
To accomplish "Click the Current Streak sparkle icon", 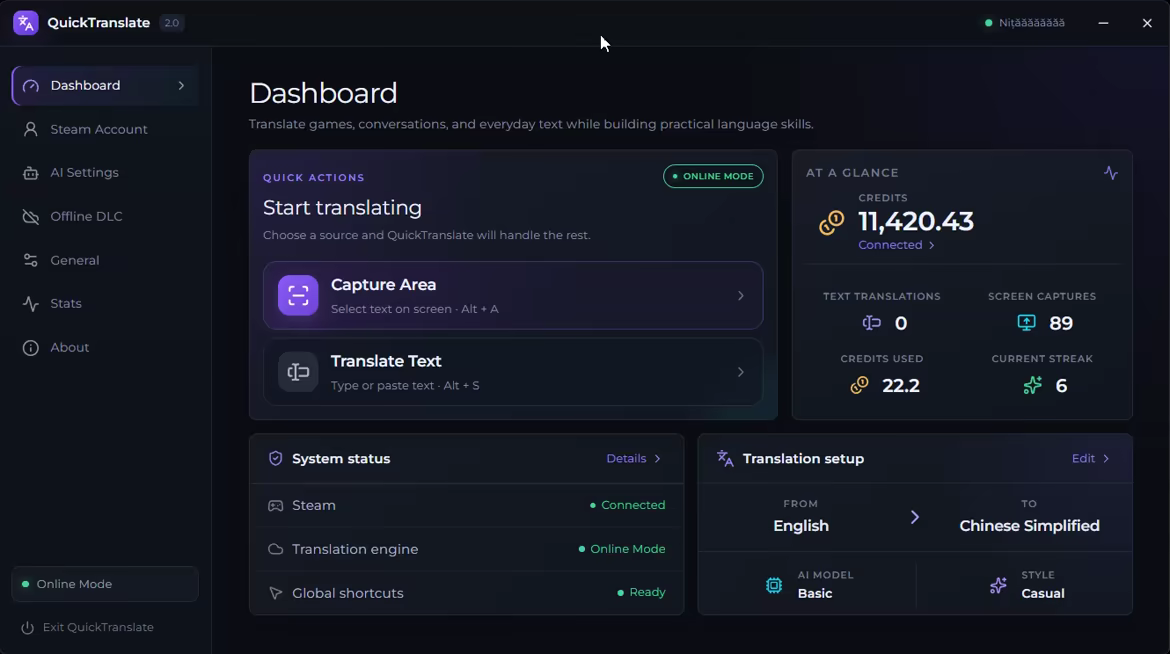I will tap(1033, 385).
